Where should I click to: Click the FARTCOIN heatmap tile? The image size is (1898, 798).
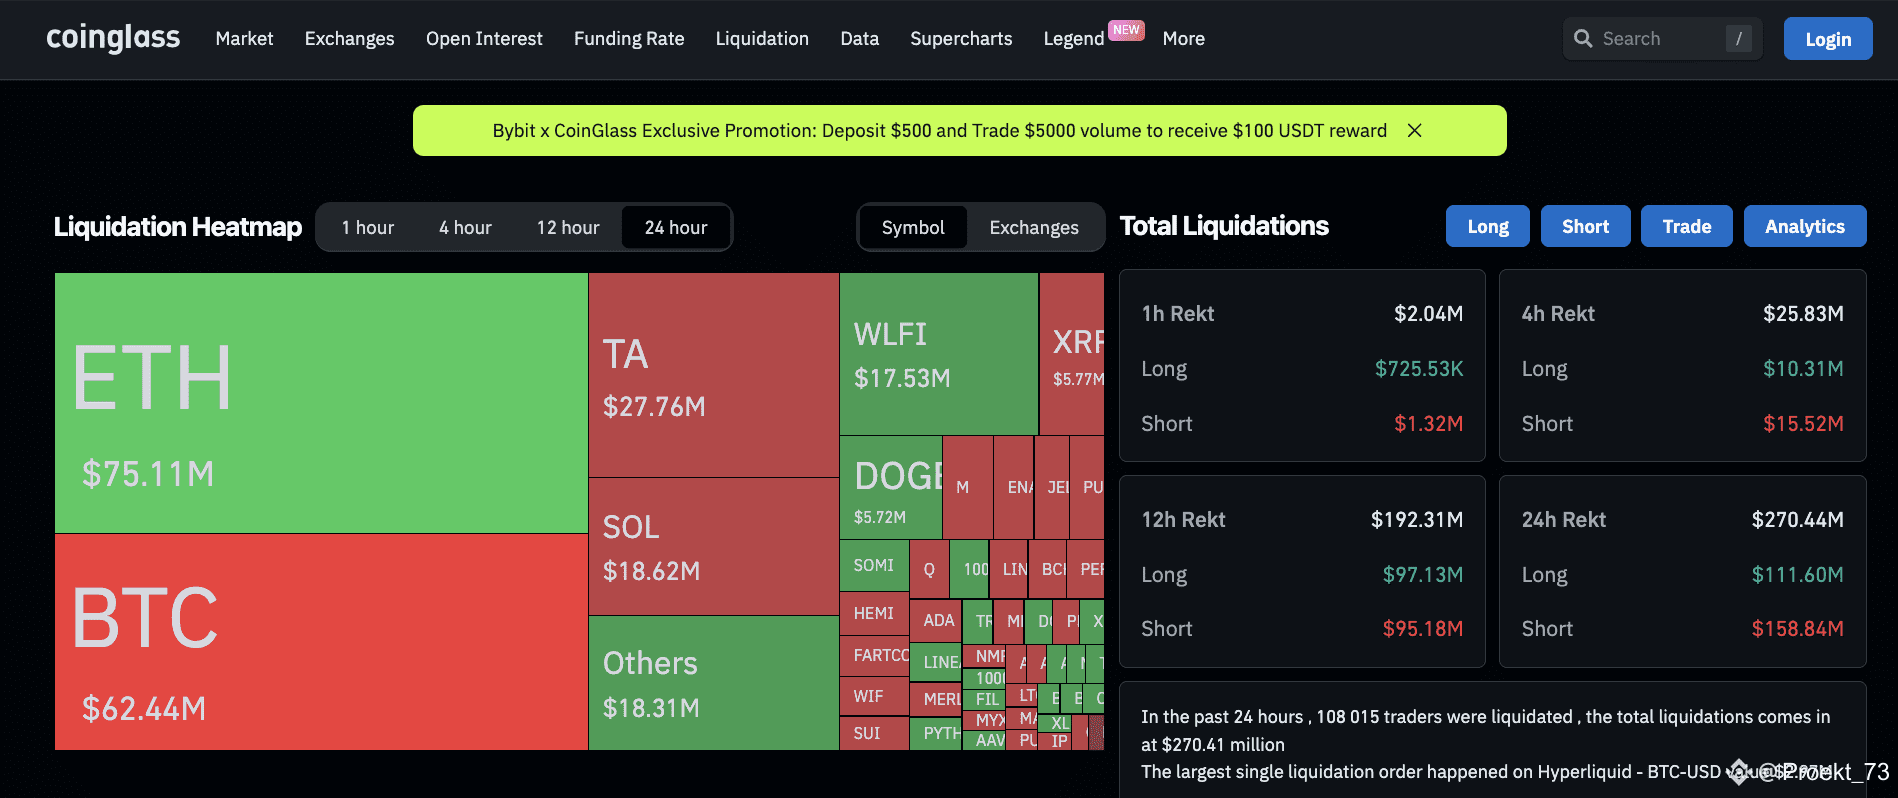tap(874, 656)
